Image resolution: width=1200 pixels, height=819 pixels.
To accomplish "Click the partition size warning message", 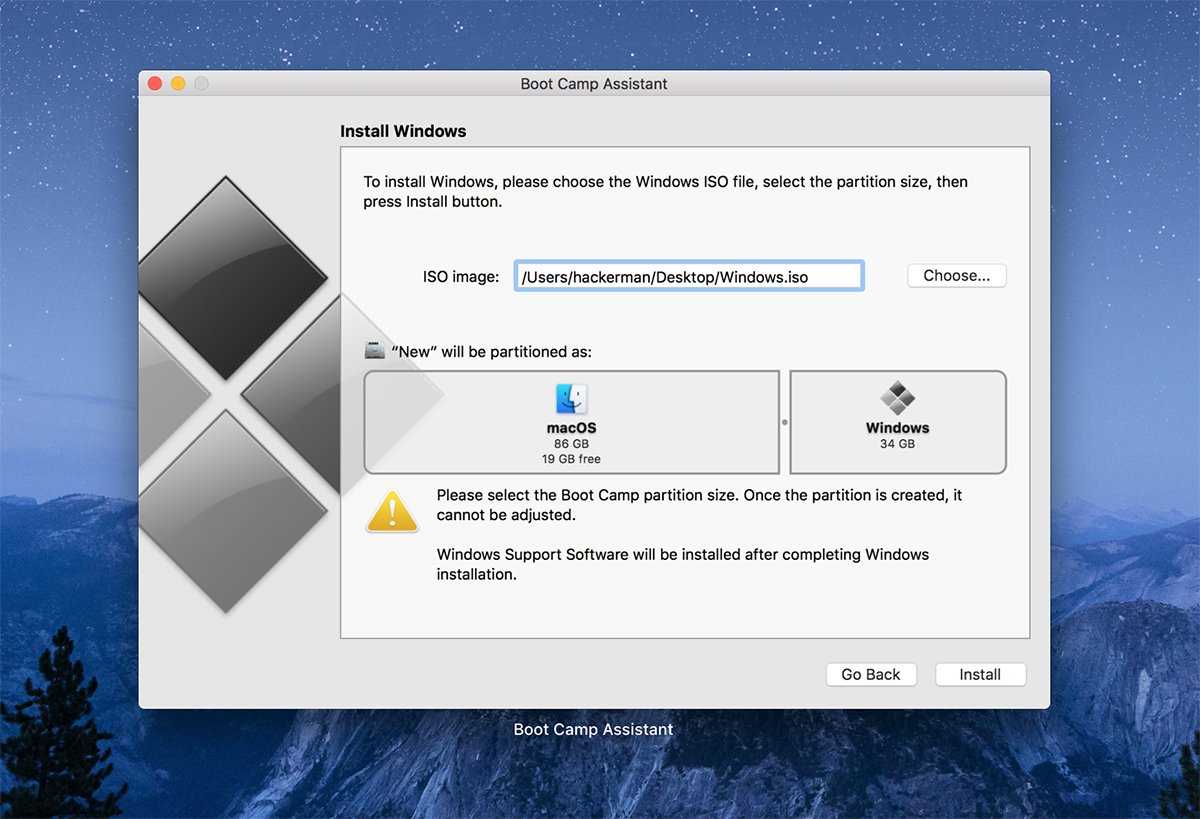I will (699, 505).
